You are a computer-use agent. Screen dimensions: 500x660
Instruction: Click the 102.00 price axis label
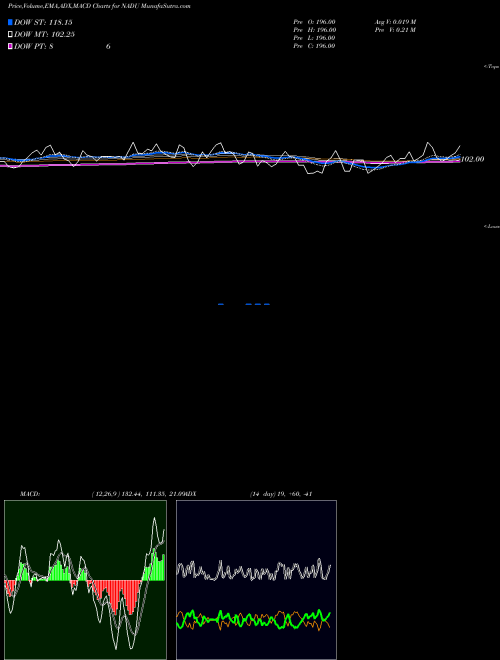pos(473,159)
